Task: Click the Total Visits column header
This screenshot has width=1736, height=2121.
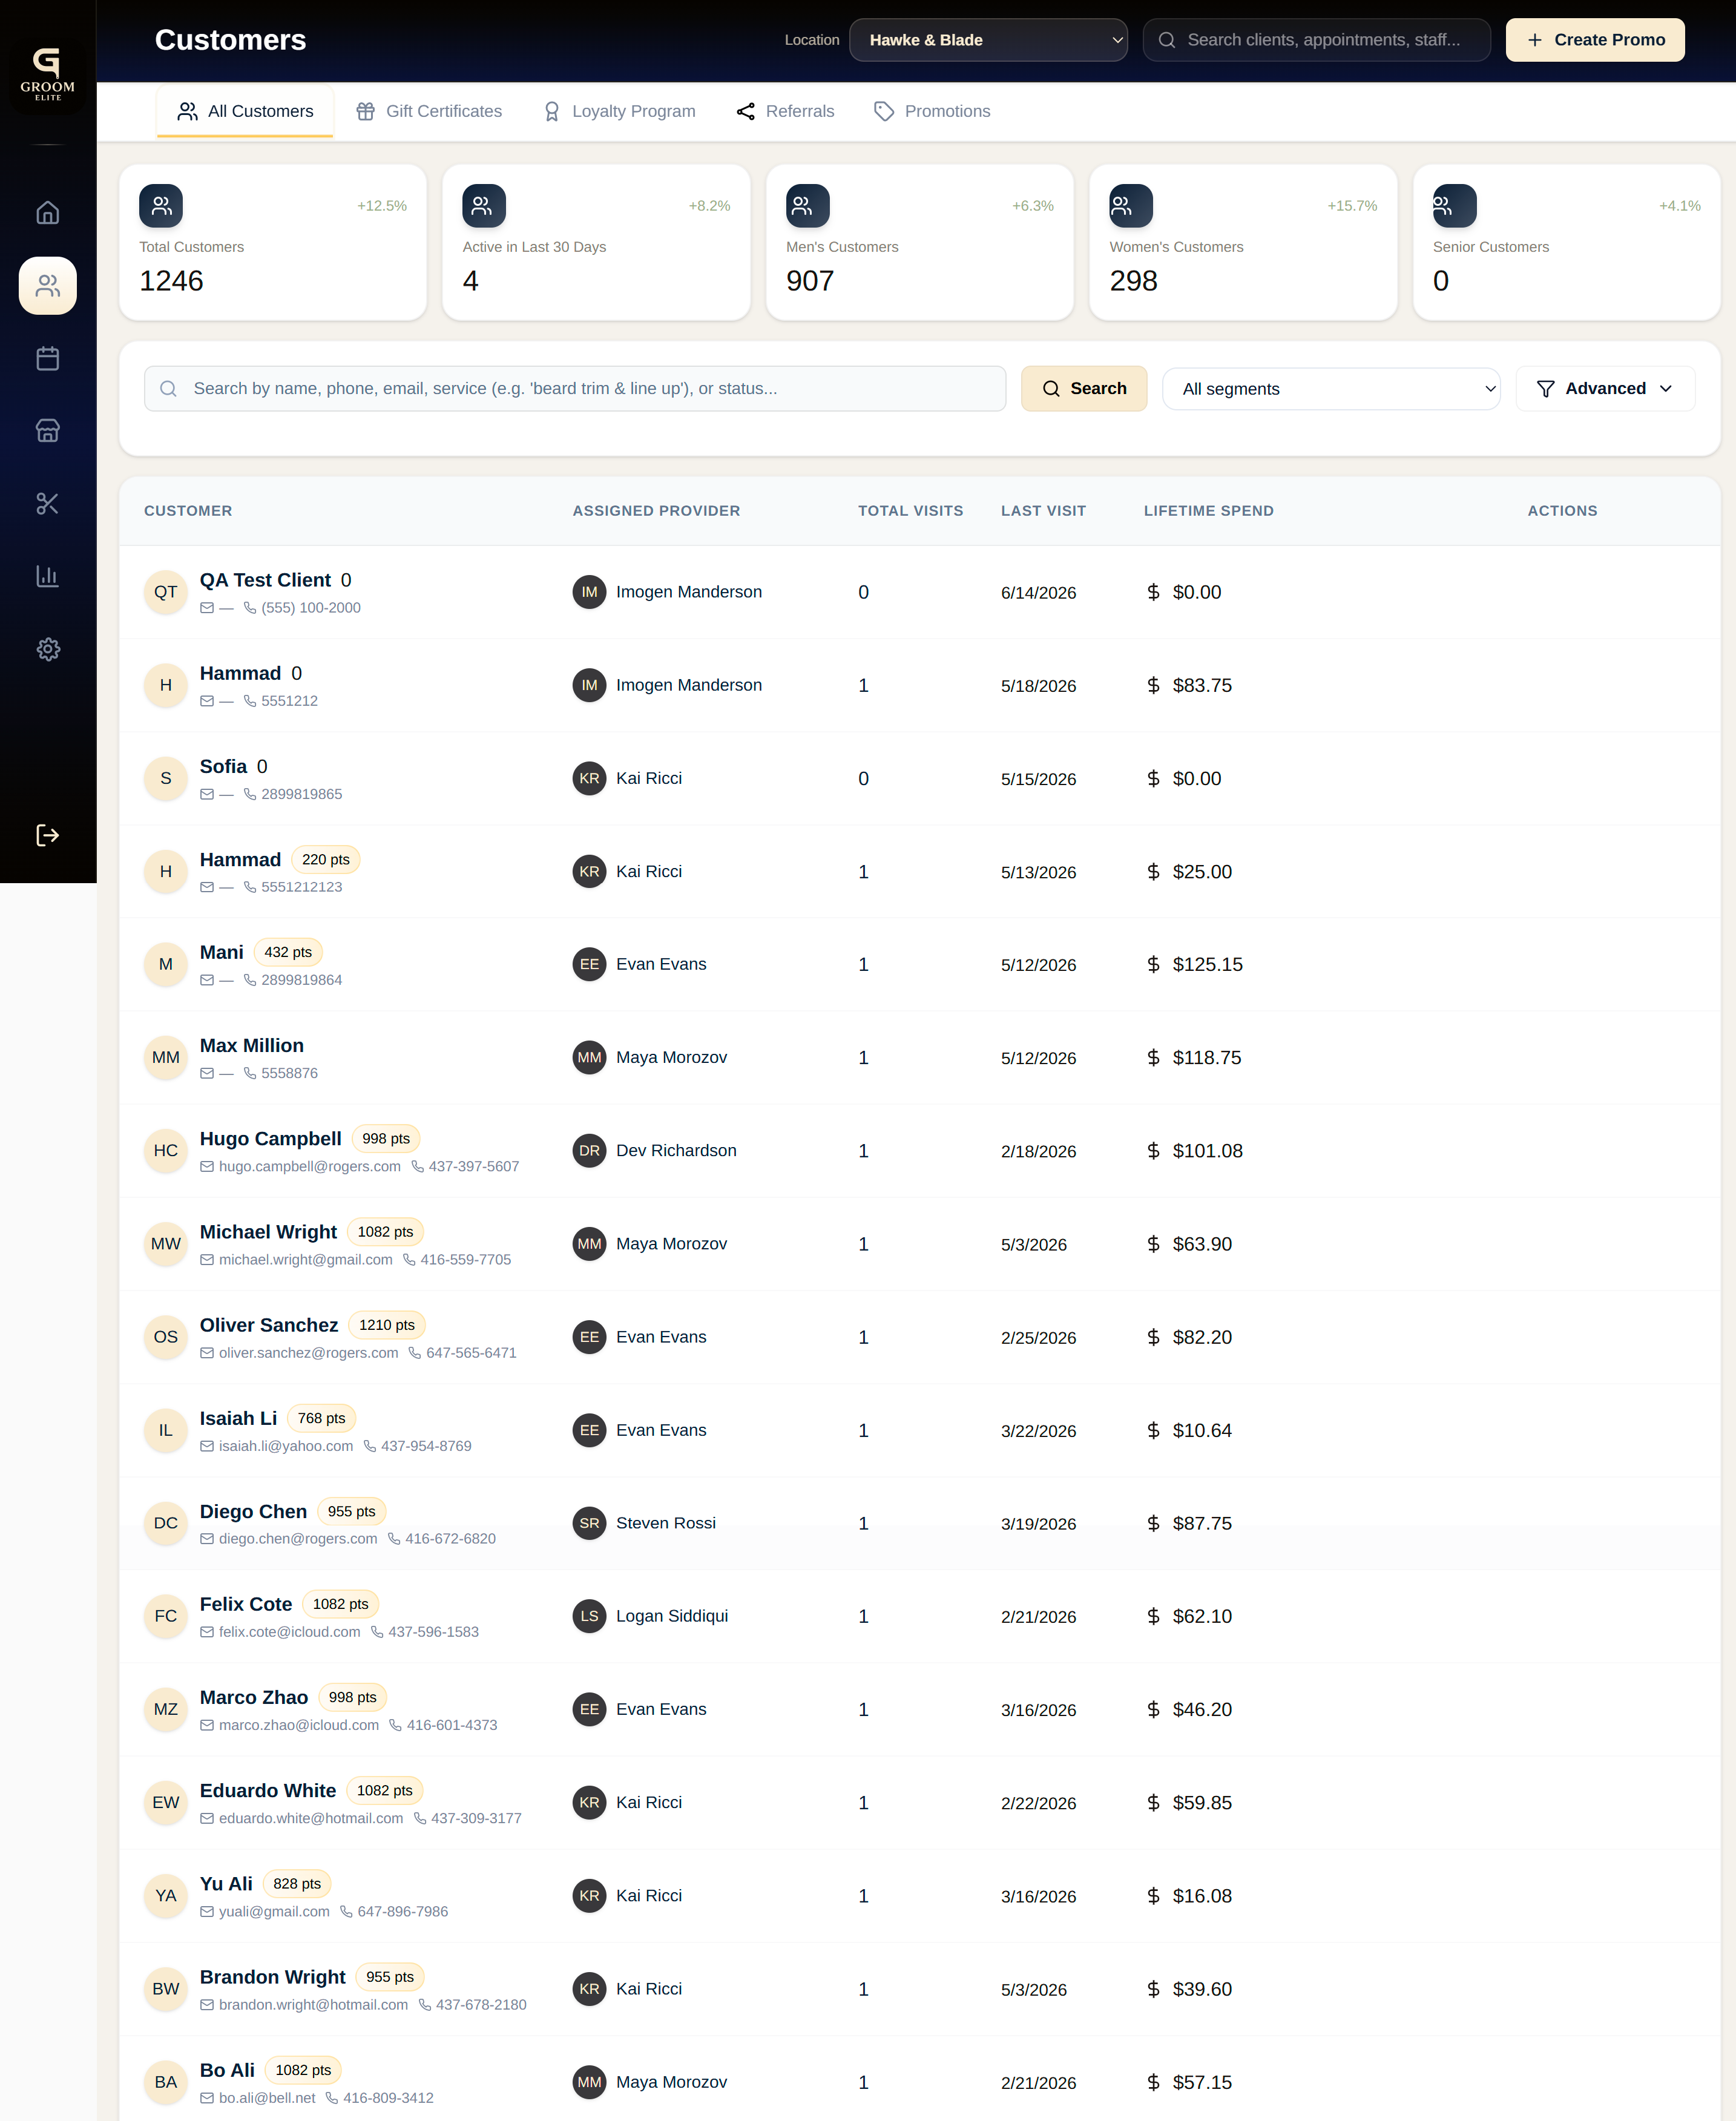Action: click(x=910, y=511)
